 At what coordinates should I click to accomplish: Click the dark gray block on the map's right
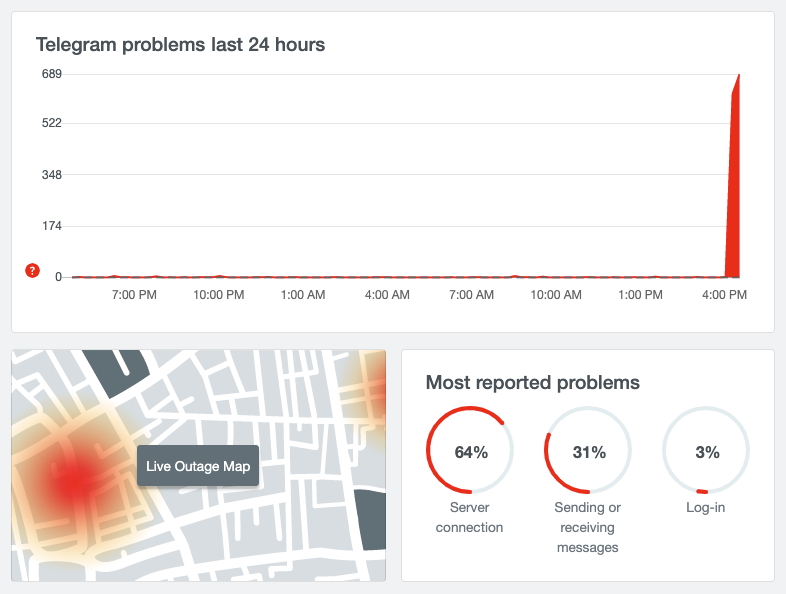371,520
